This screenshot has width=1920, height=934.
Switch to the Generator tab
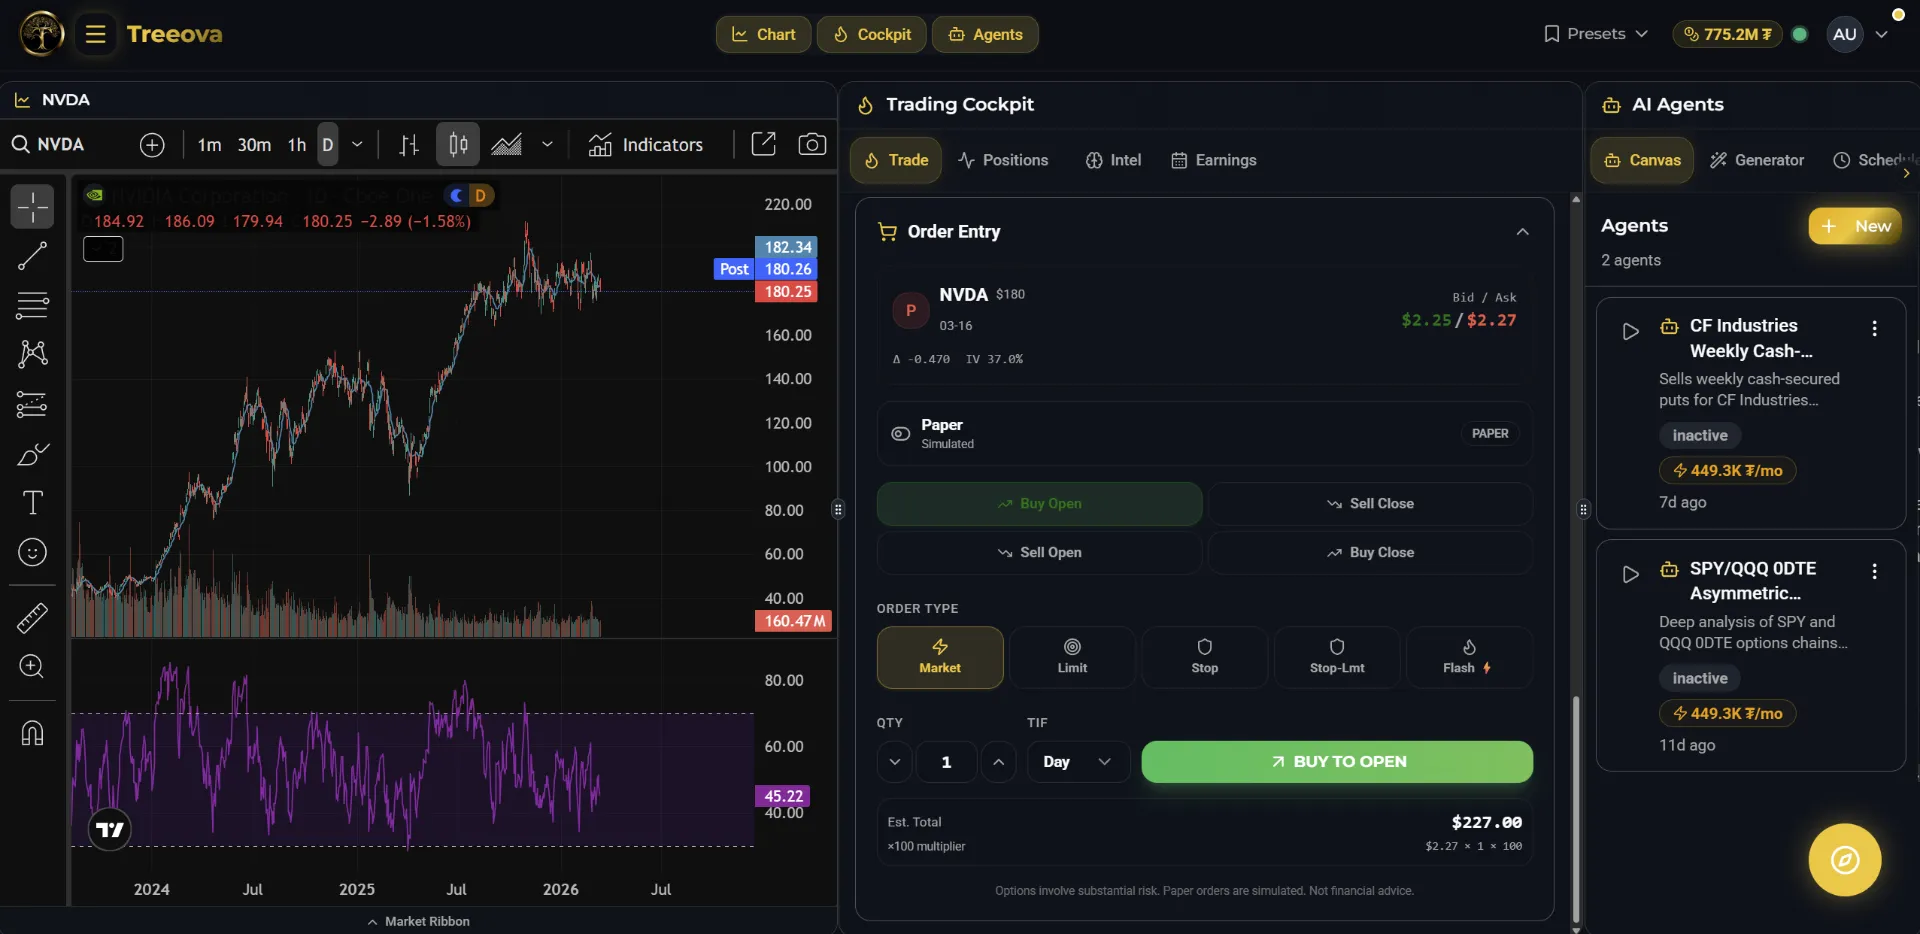click(1757, 160)
